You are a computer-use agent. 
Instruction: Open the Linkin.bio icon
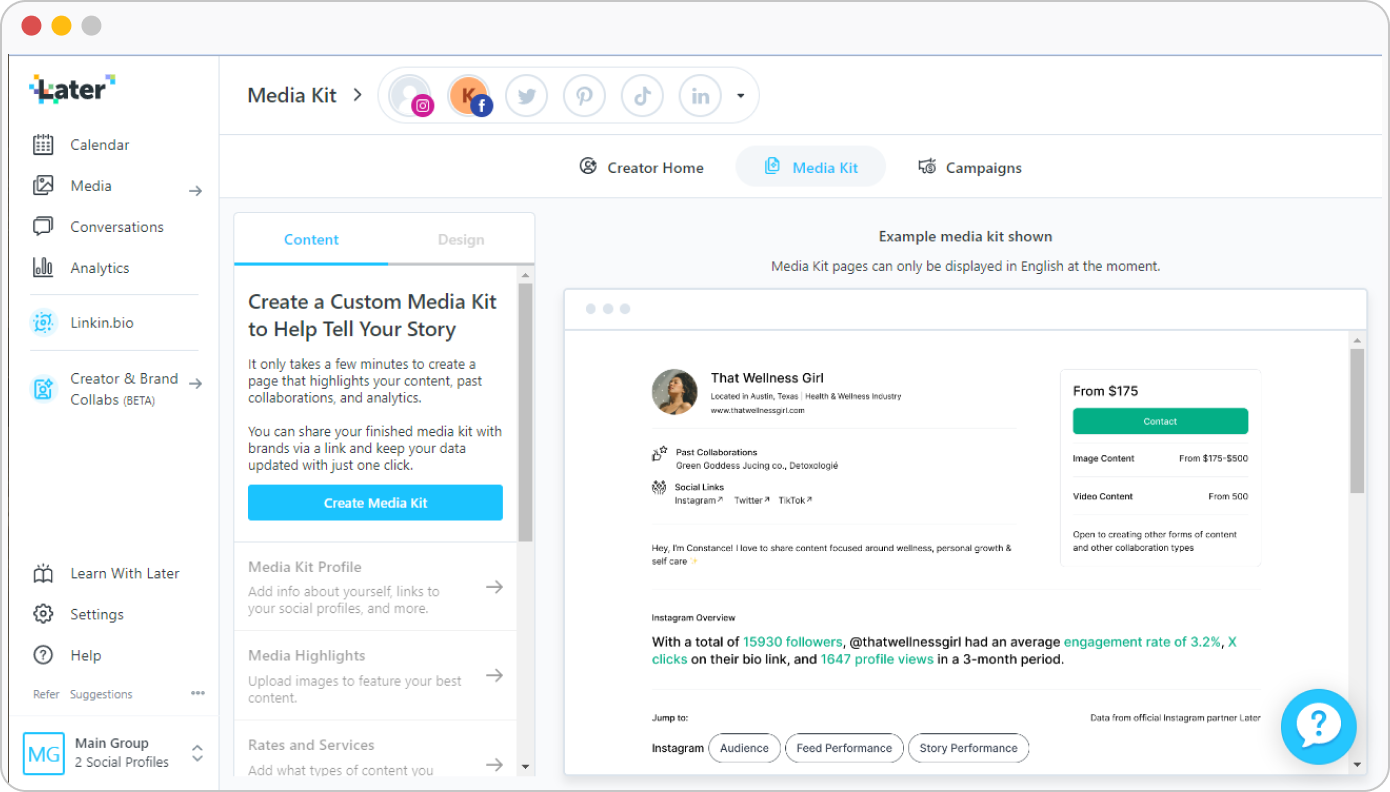point(43,323)
